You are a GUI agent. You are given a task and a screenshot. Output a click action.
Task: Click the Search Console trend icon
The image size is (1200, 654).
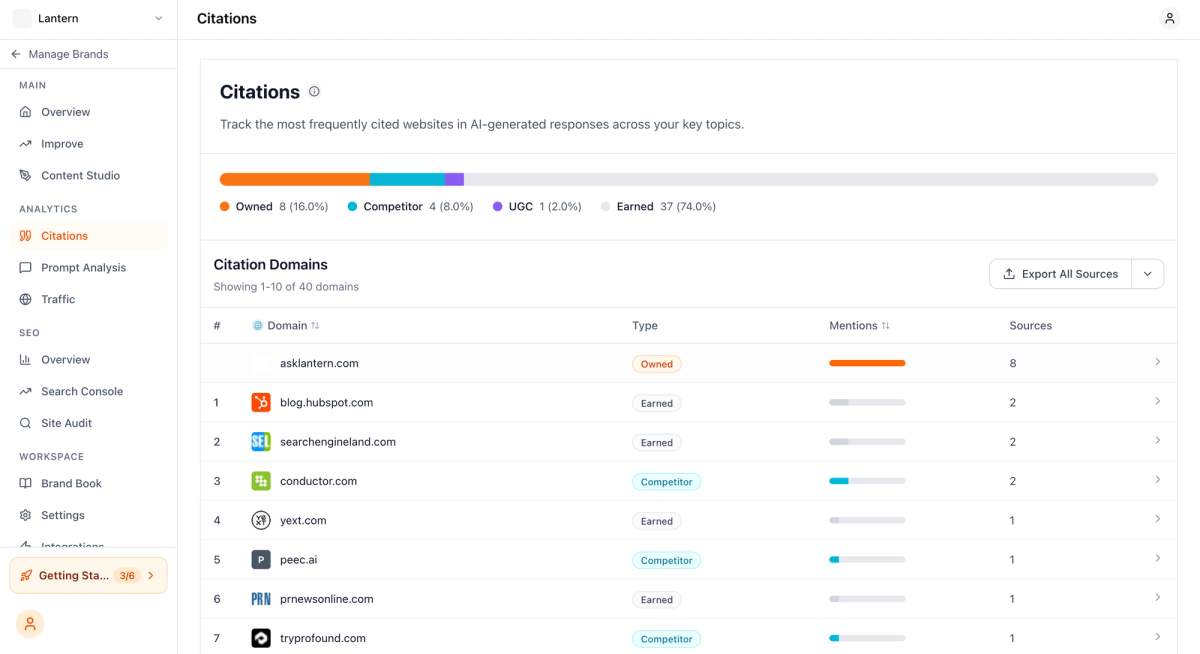click(x=26, y=391)
